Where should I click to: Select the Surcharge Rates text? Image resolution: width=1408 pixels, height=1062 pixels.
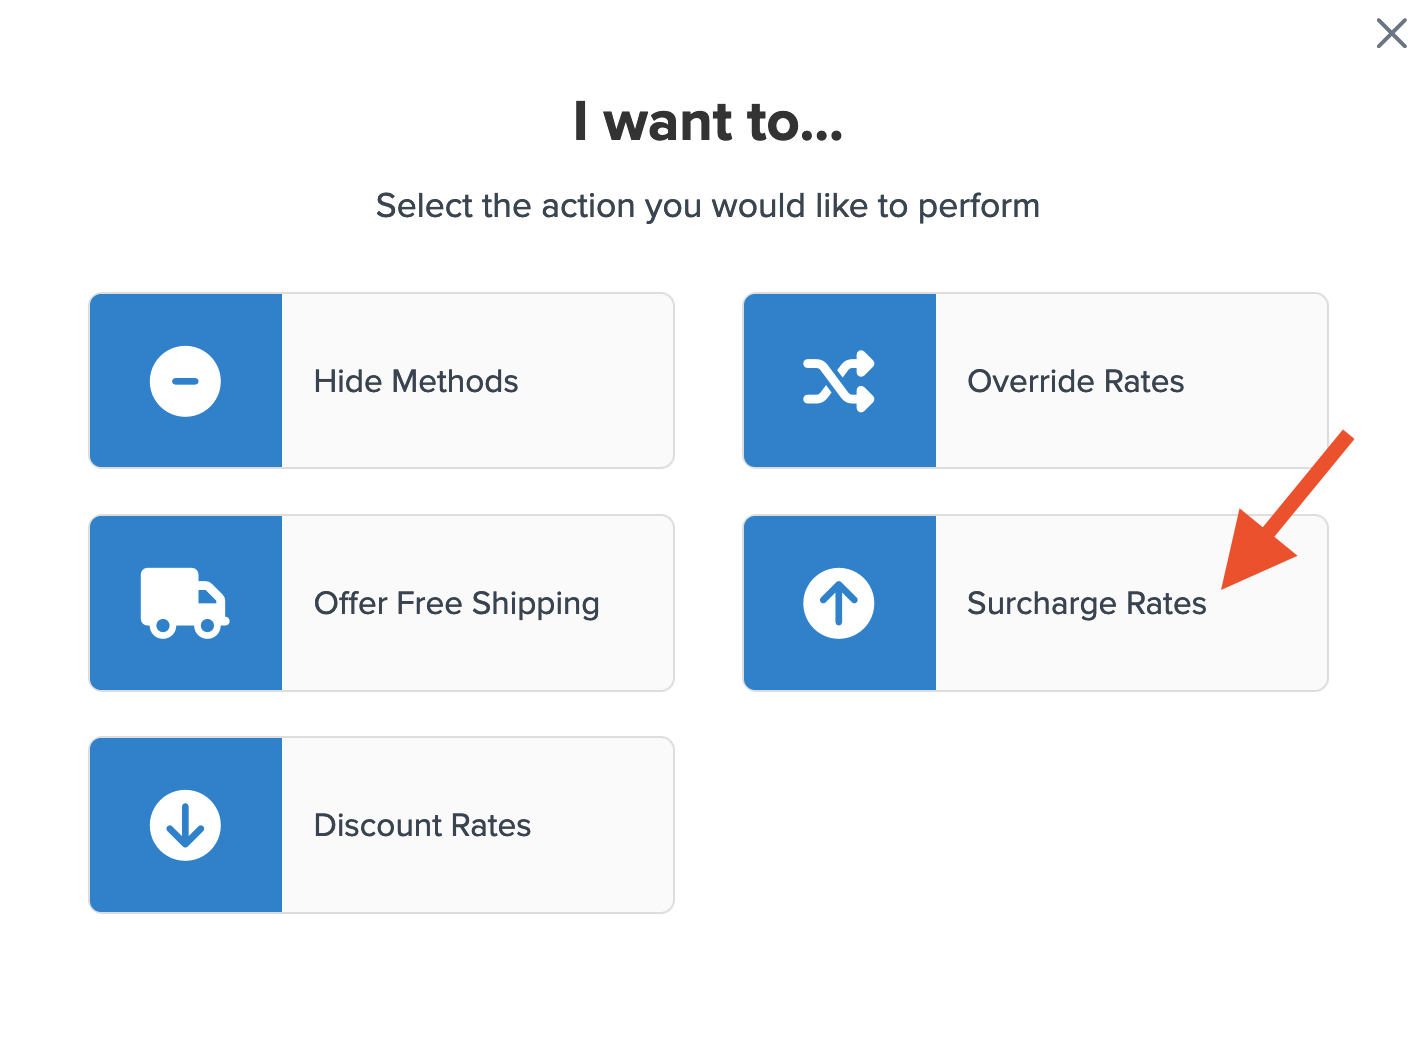(1086, 603)
